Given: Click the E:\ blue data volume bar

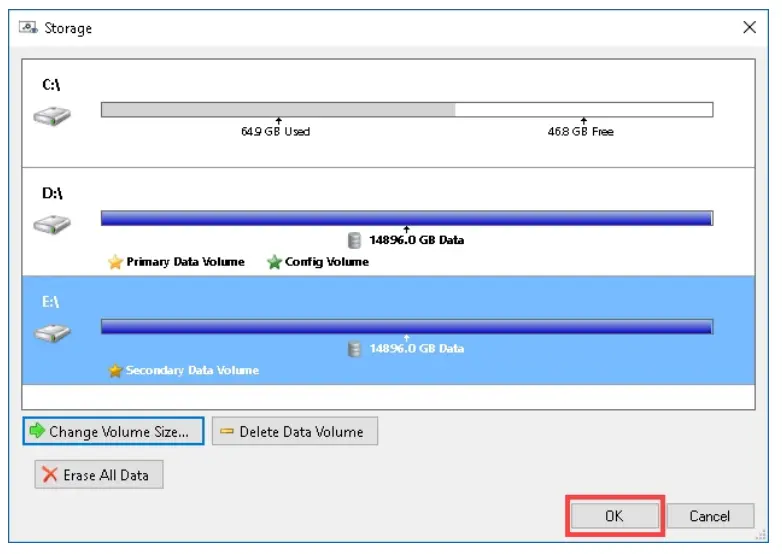Looking at the screenshot, I should point(407,327).
